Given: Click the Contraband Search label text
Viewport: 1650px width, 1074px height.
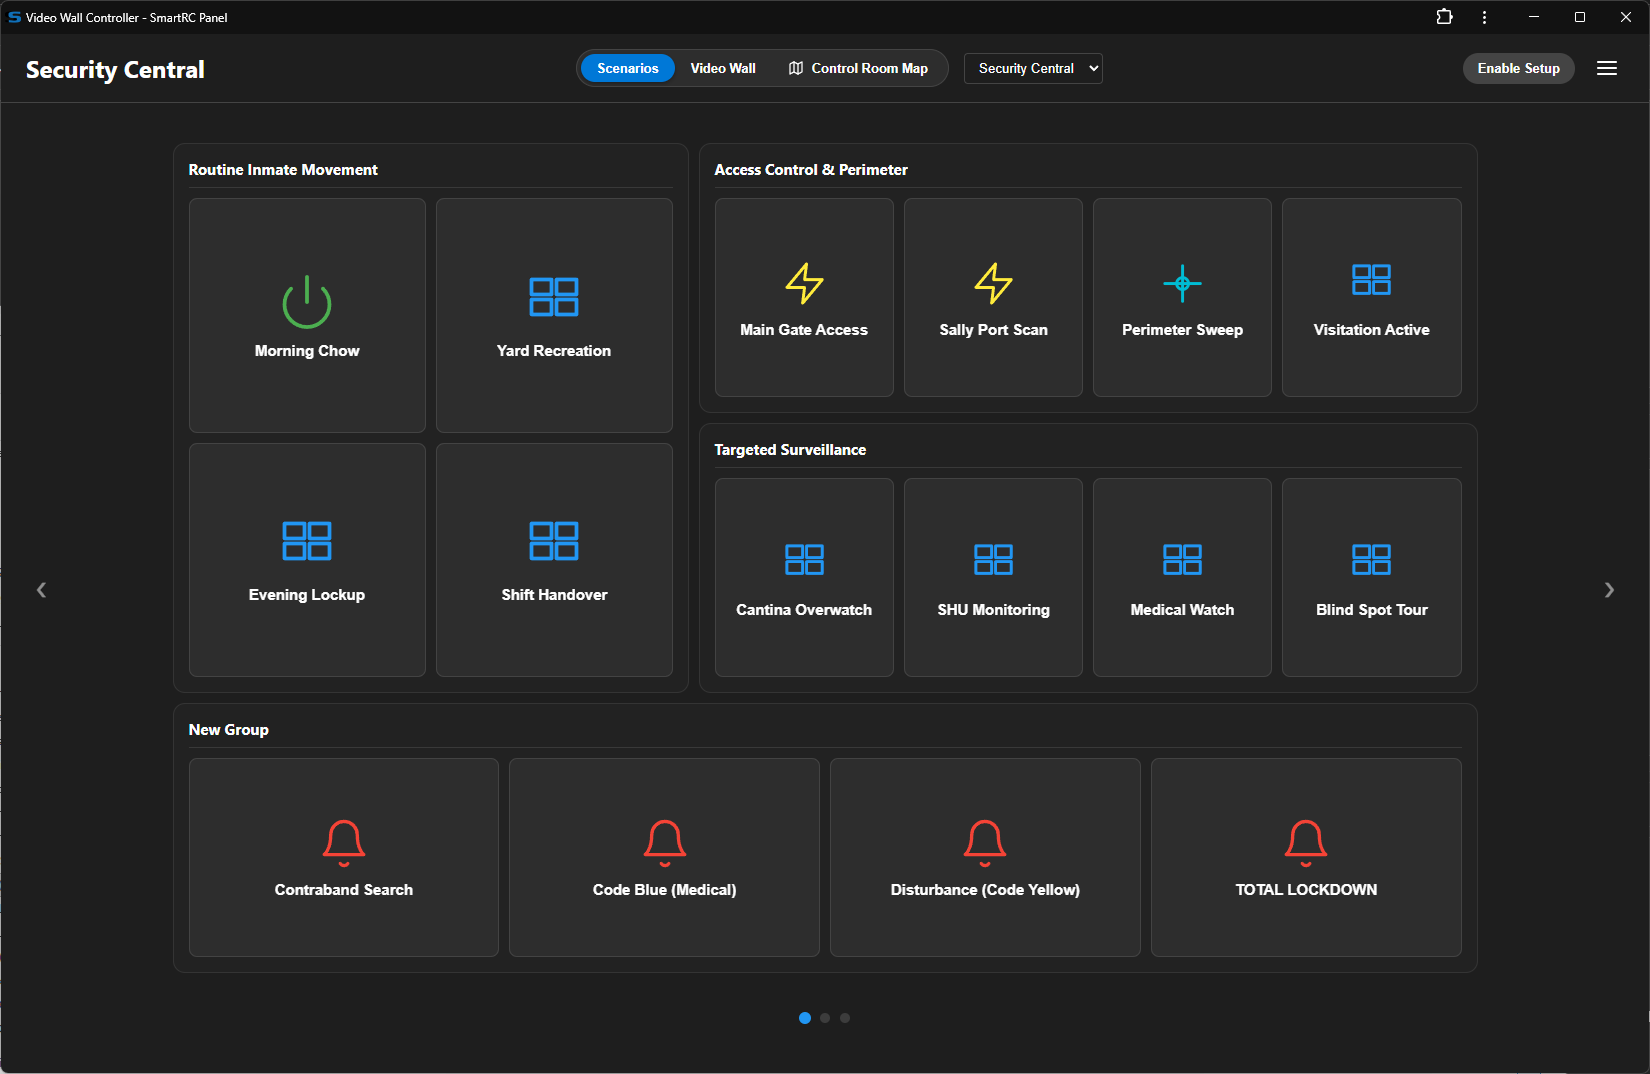Looking at the screenshot, I should tap(344, 890).
